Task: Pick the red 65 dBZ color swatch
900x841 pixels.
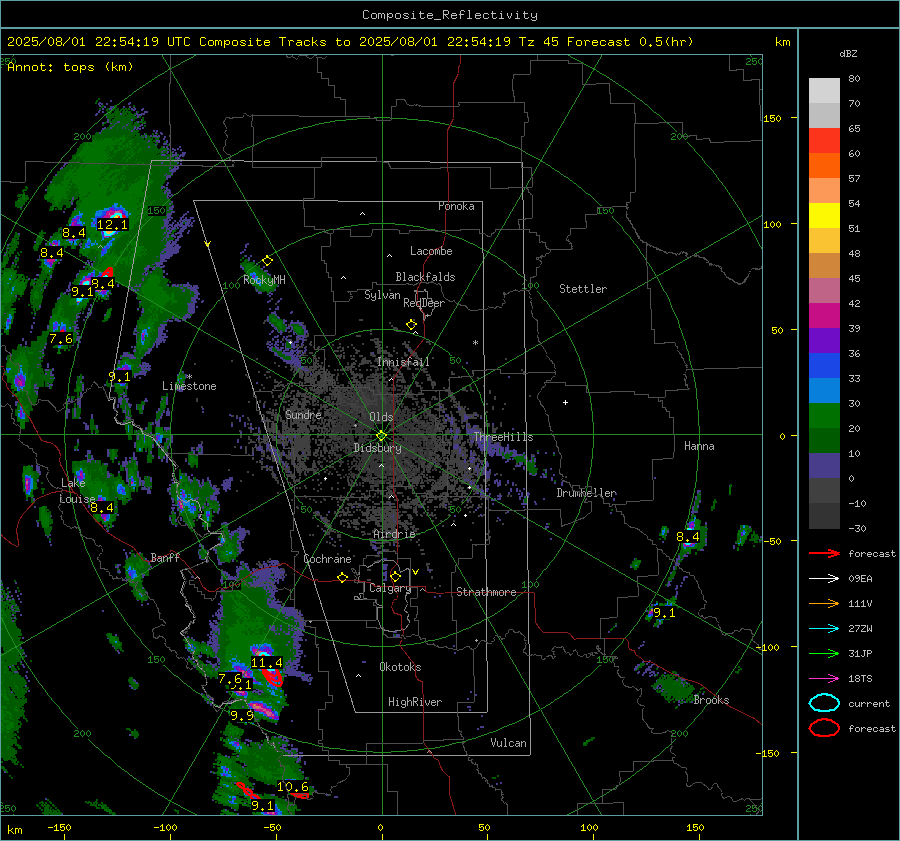Action: [x=824, y=141]
